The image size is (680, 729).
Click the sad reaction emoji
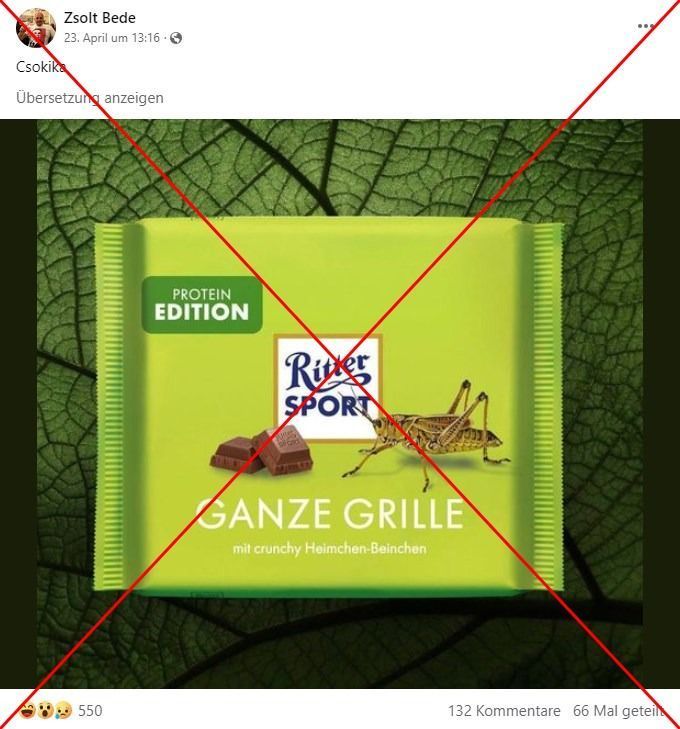coord(63,710)
